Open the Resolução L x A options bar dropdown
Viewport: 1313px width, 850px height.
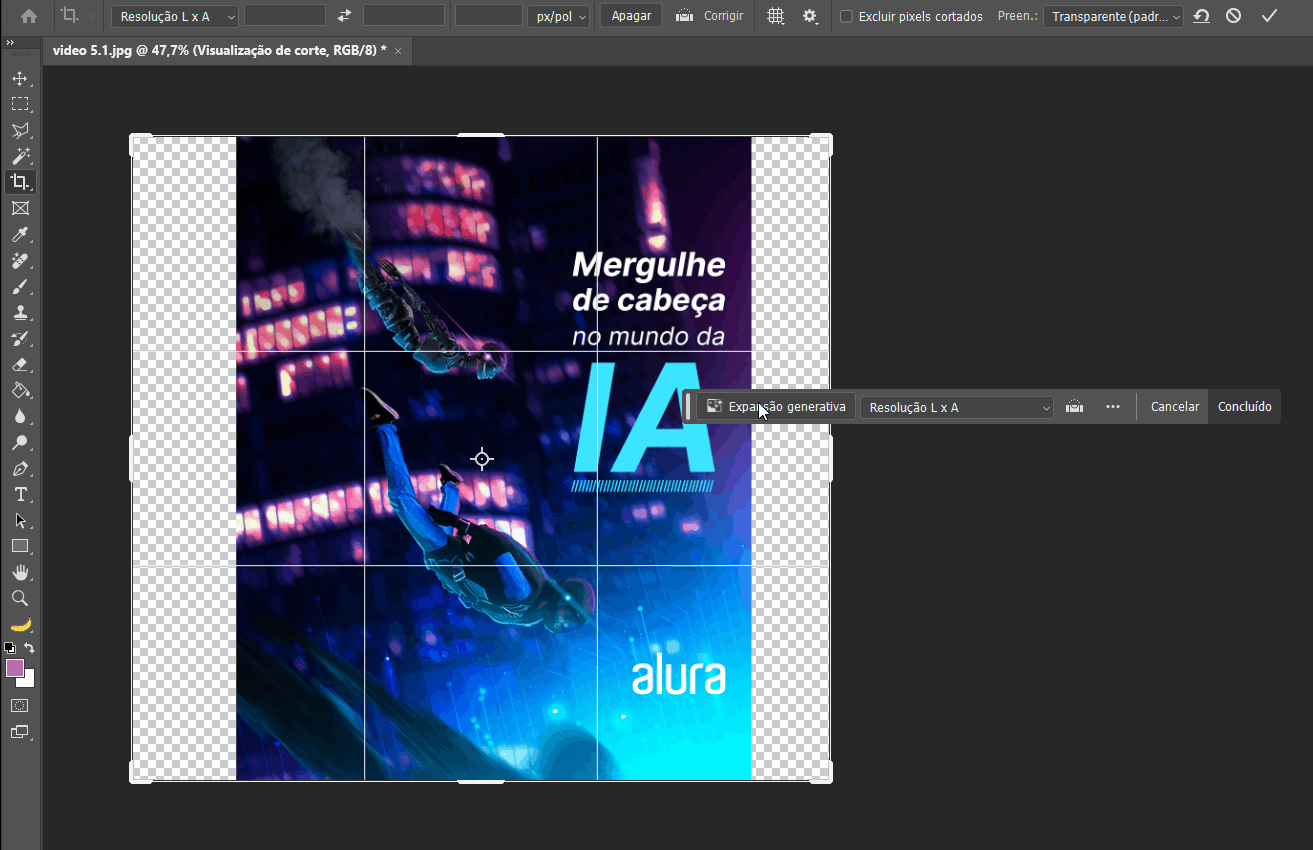pyautogui.click(x=175, y=16)
